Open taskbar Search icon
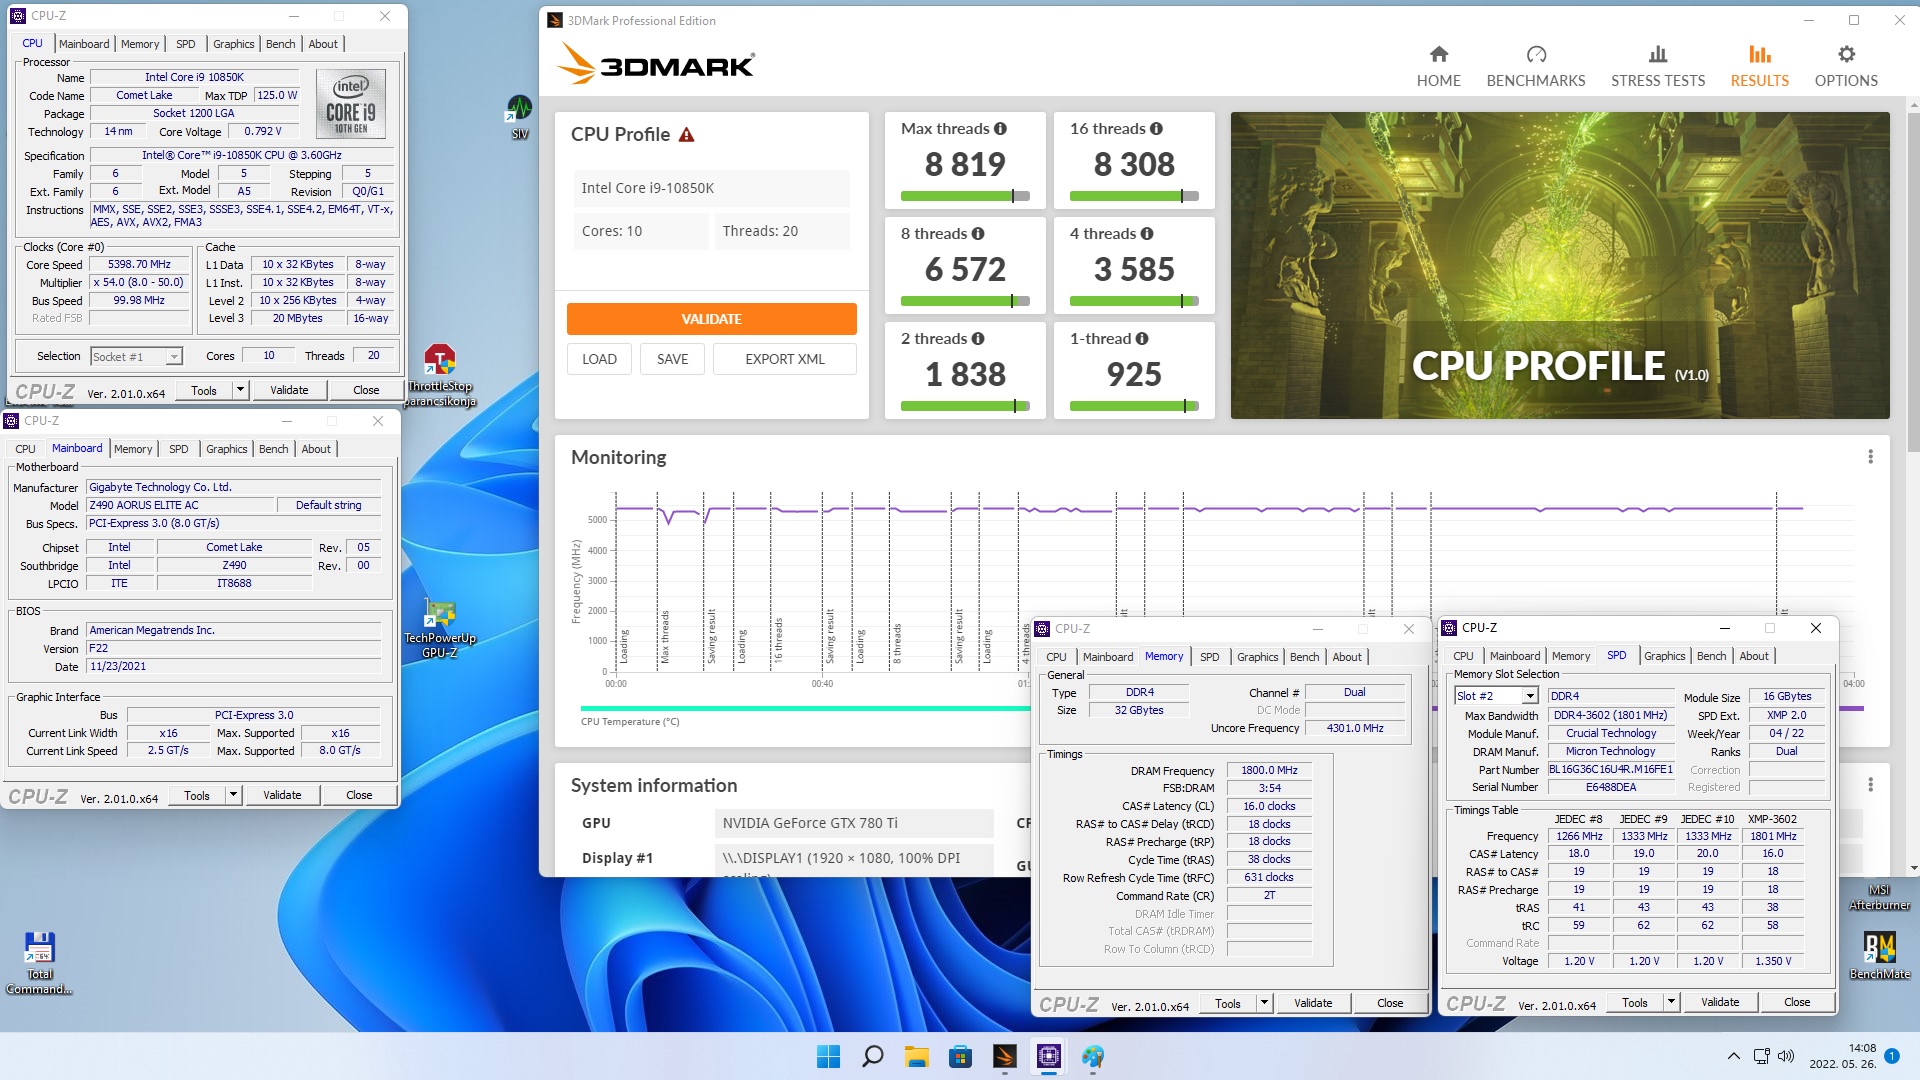The width and height of the screenshot is (1920, 1080). (872, 1056)
